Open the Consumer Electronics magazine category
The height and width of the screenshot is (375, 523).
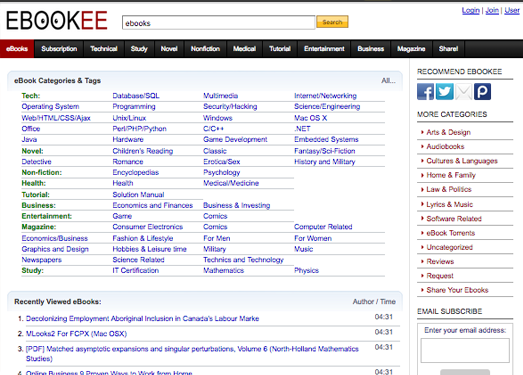pos(147,227)
